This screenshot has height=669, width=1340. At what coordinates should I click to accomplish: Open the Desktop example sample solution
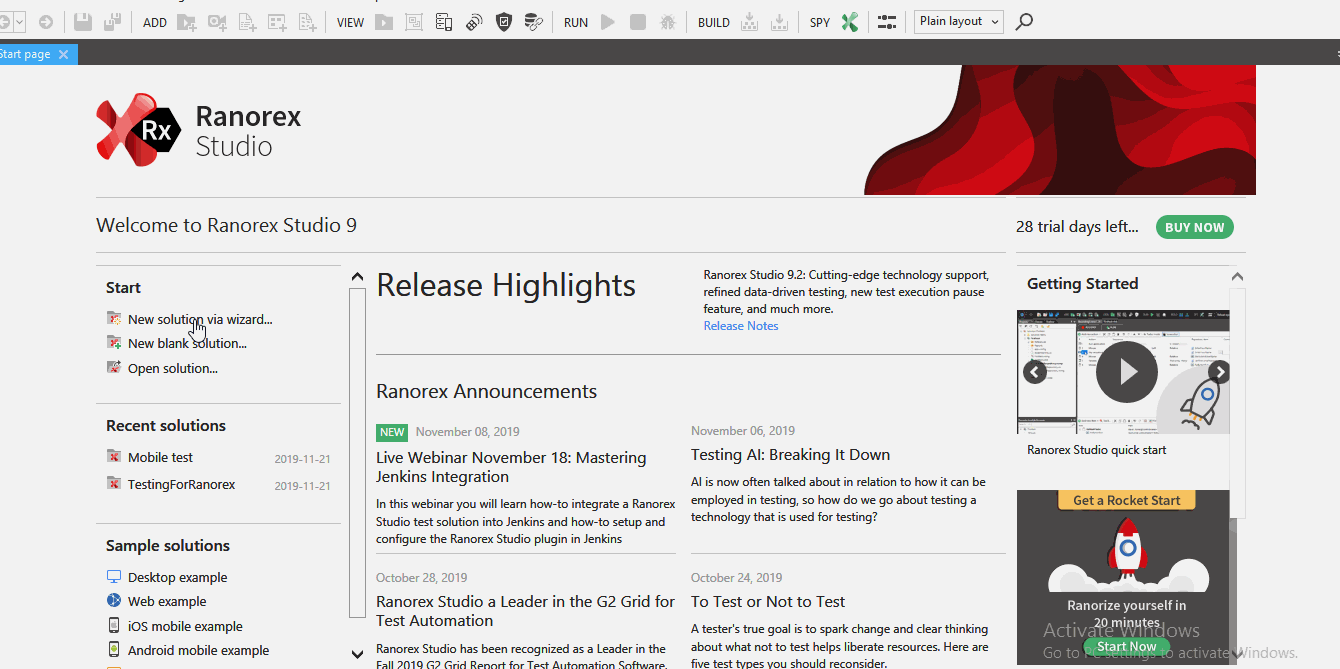[177, 578]
